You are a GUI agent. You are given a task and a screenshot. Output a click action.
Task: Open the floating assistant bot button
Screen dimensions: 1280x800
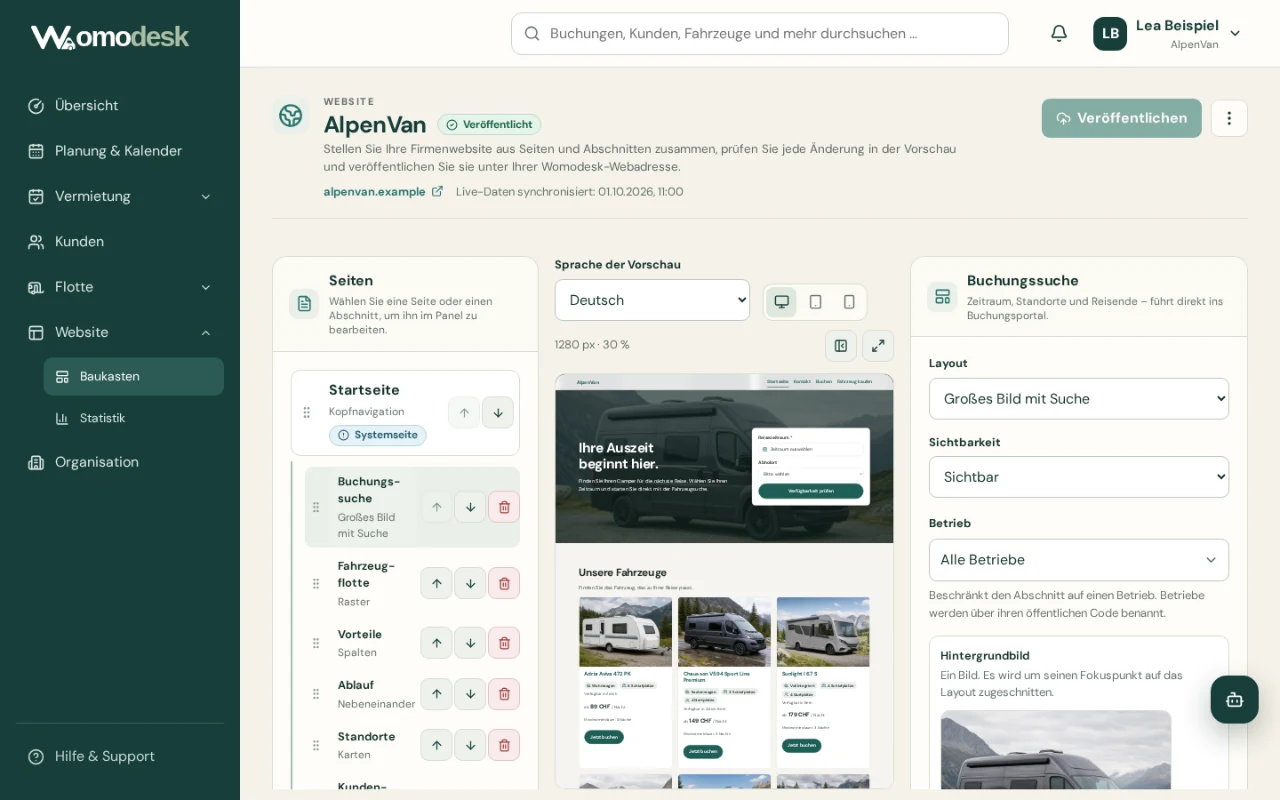tap(1235, 700)
